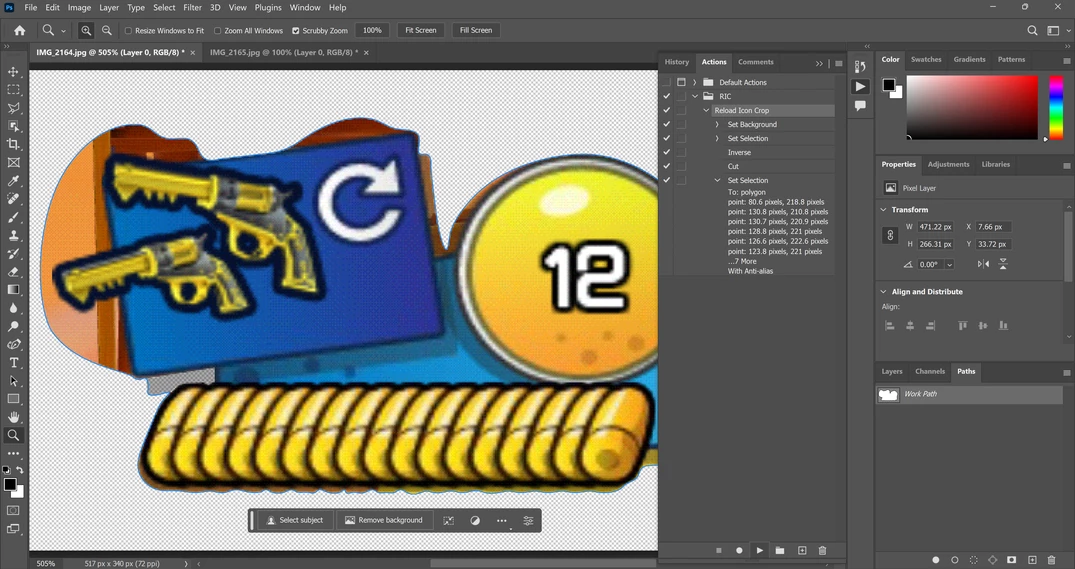Select the Horizontal Type tool
Viewport: 1075px width, 569px height.
(13, 363)
